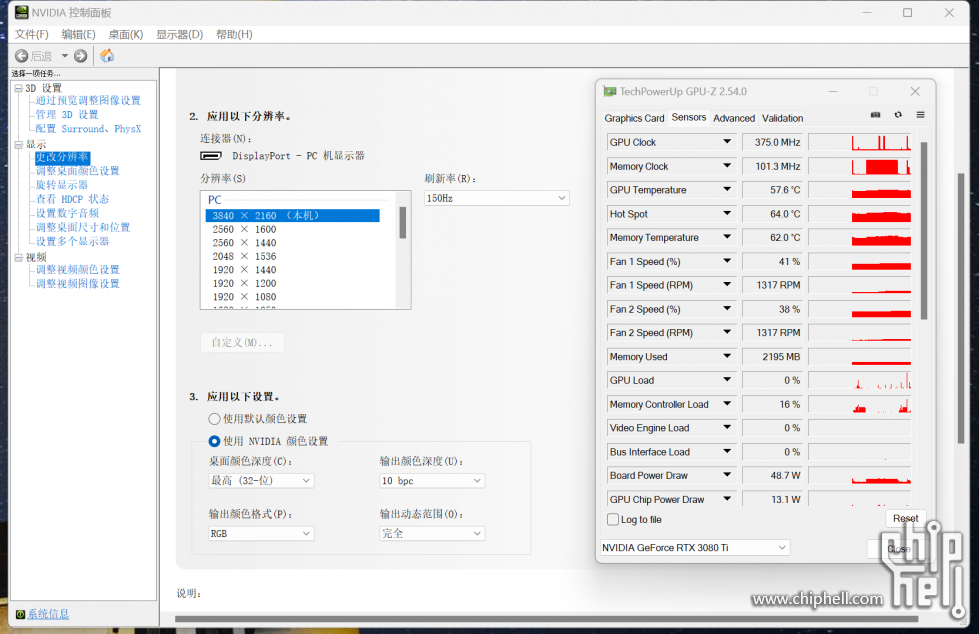Image resolution: width=979 pixels, height=634 pixels.
Task: Open the 桌面(K) menu
Action: [125, 34]
